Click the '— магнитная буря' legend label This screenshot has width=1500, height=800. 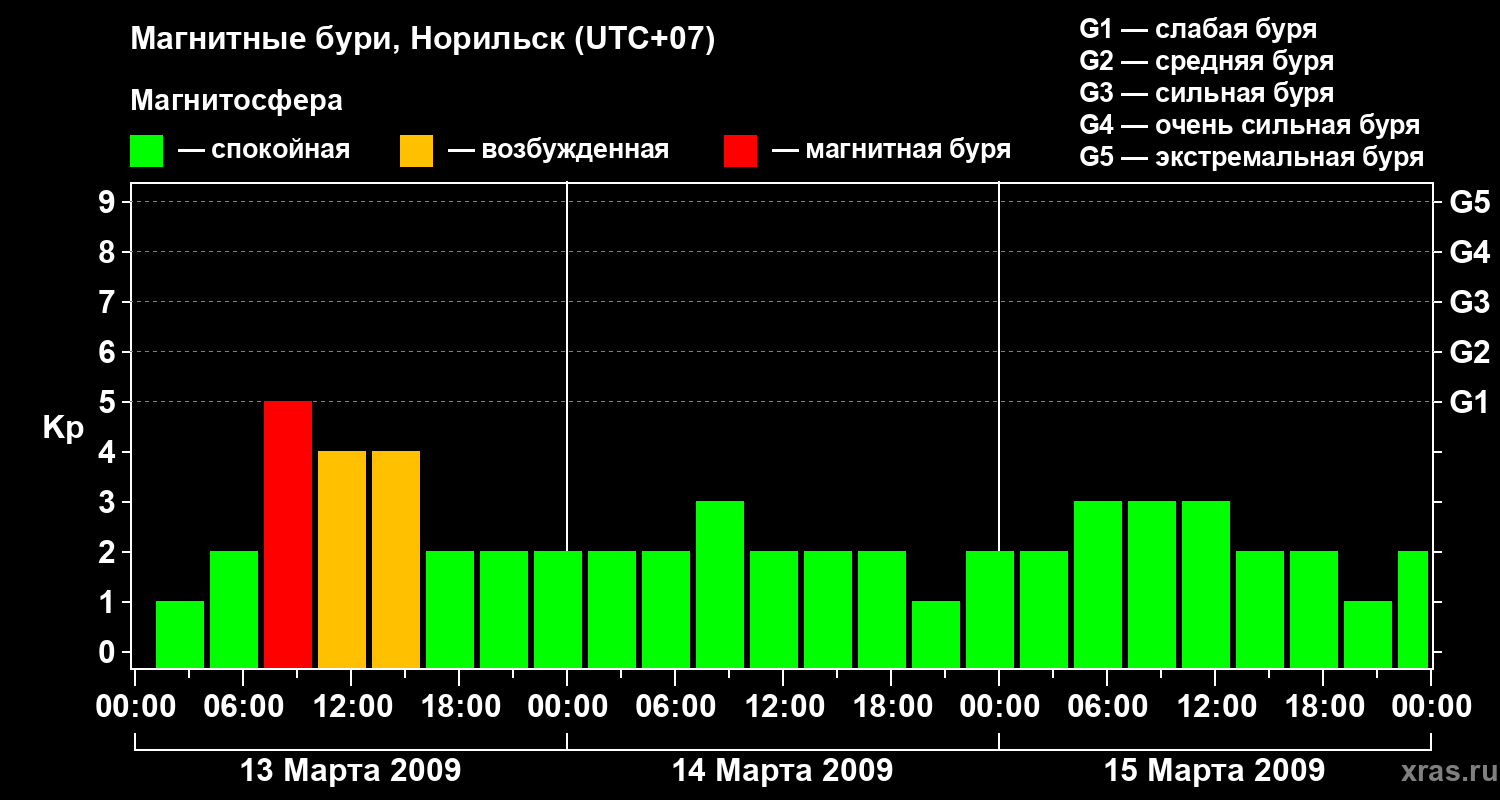point(891,151)
